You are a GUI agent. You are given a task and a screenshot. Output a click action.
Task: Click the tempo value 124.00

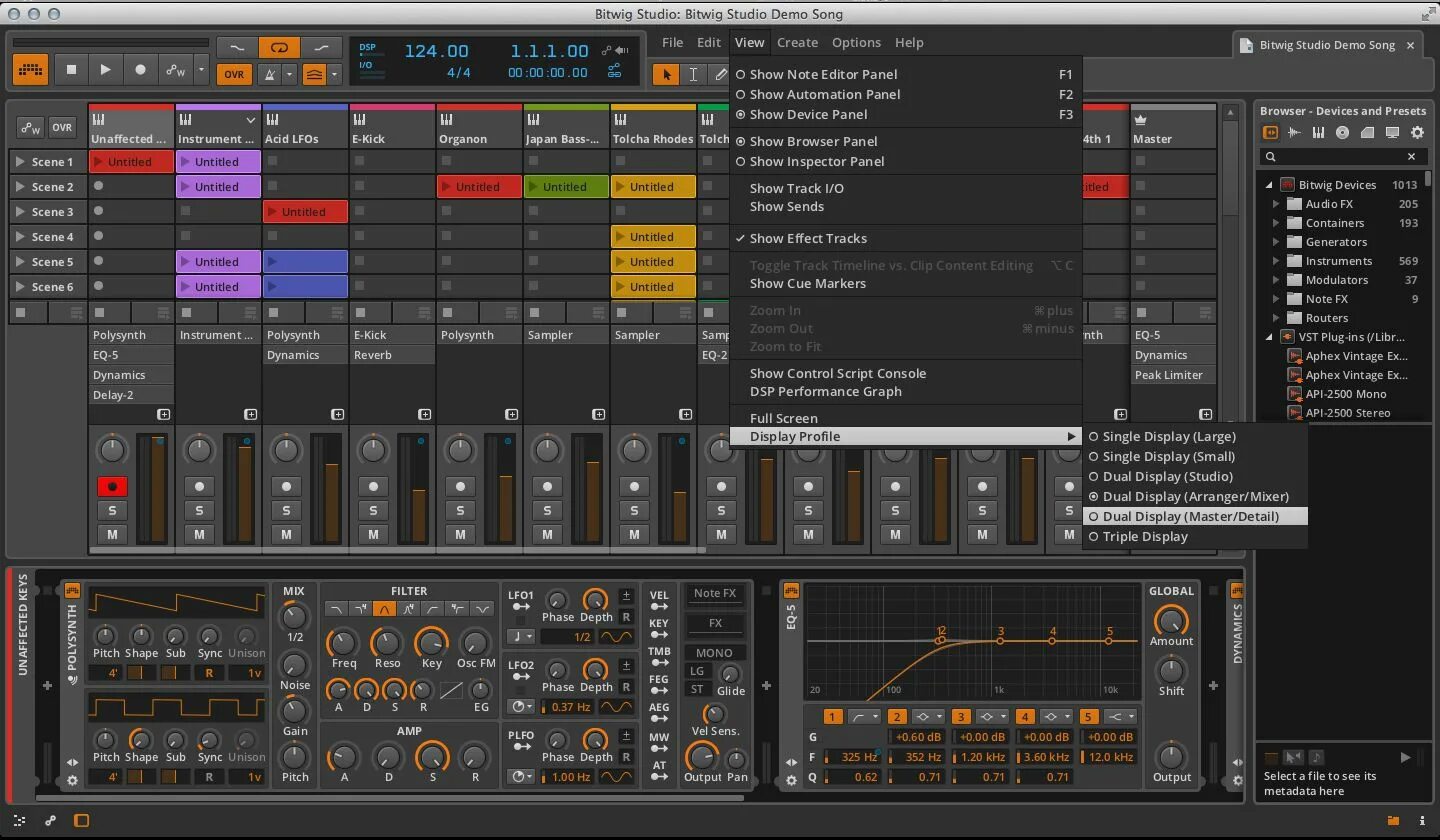tap(436, 51)
